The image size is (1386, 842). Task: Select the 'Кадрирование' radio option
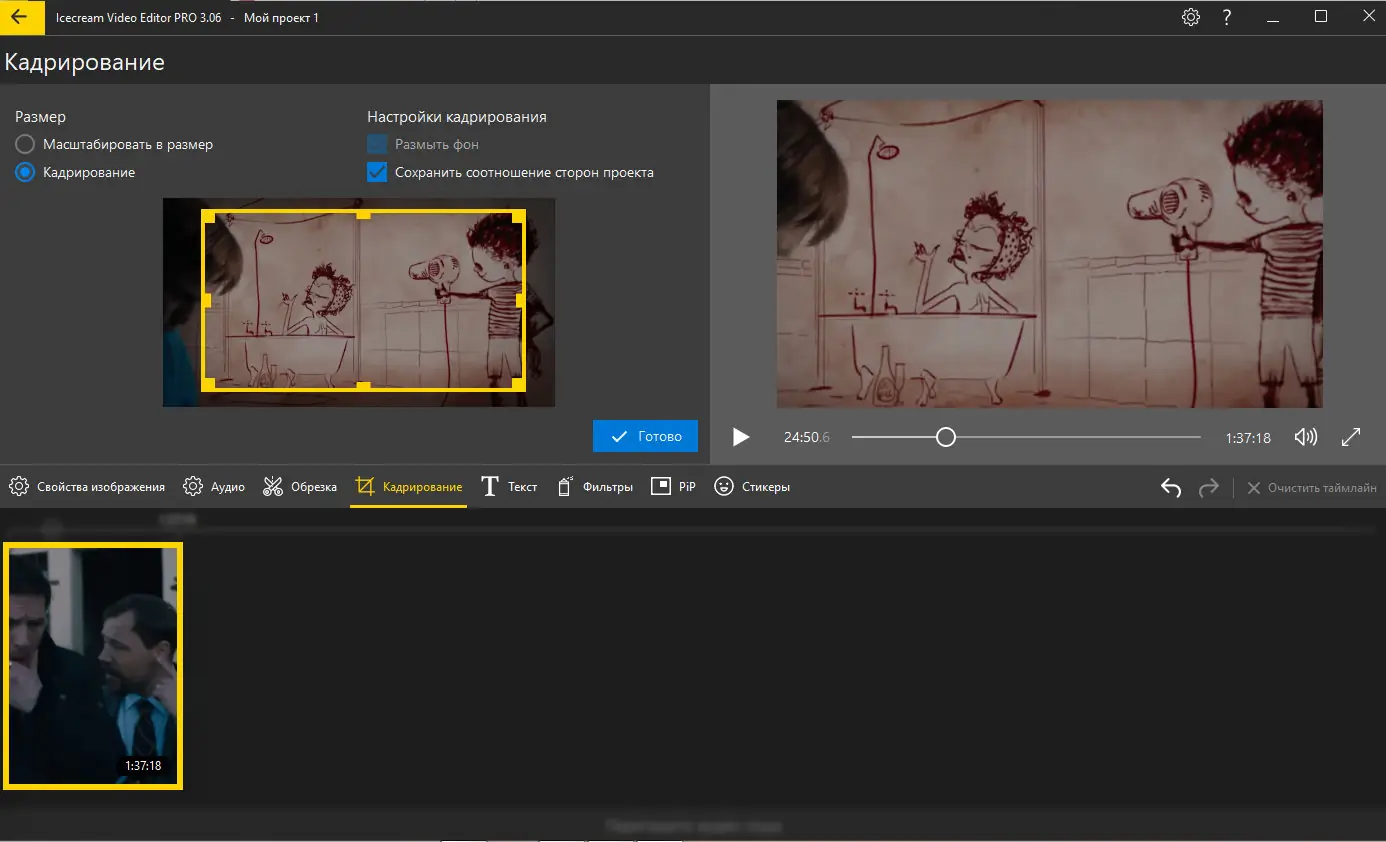click(25, 172)
